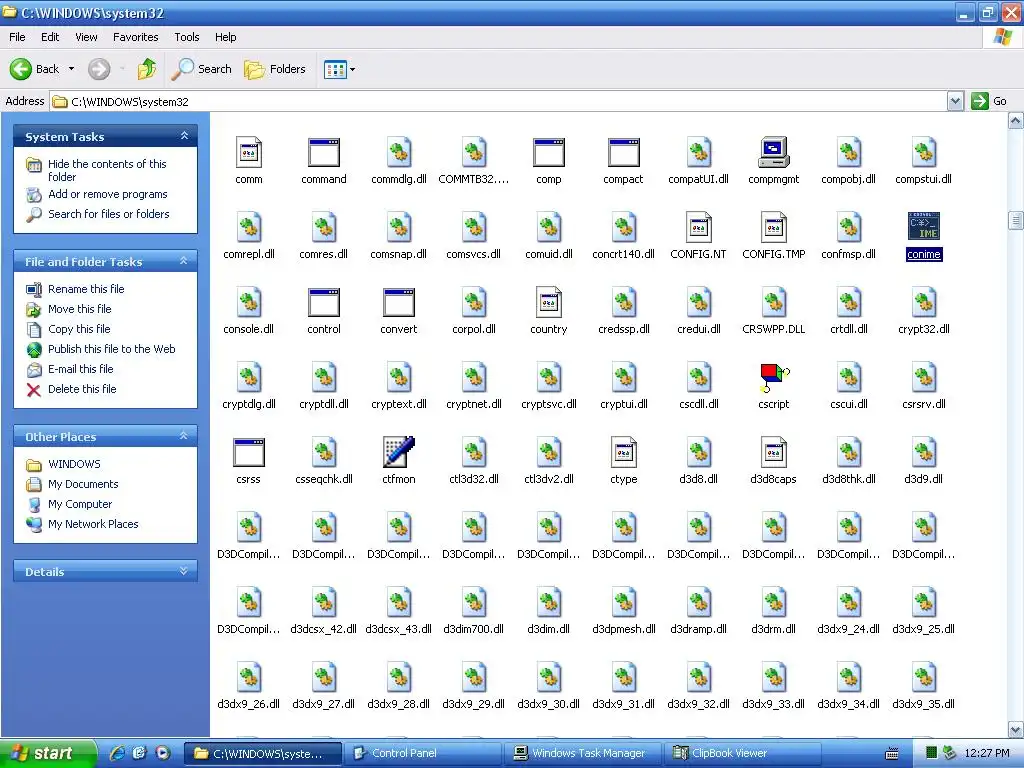The height and width of the screenshot is (768, 1024).
Task: Click Publish this file to the Web
Action: pyautogui.click(x=112, y=349)
